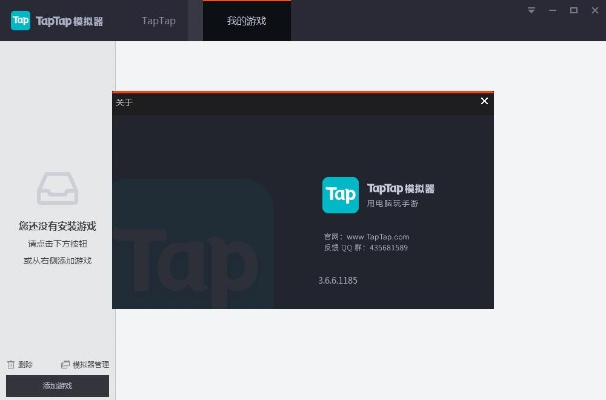Click the 用电脑玩手游 slogan text

tap(389, 204)
